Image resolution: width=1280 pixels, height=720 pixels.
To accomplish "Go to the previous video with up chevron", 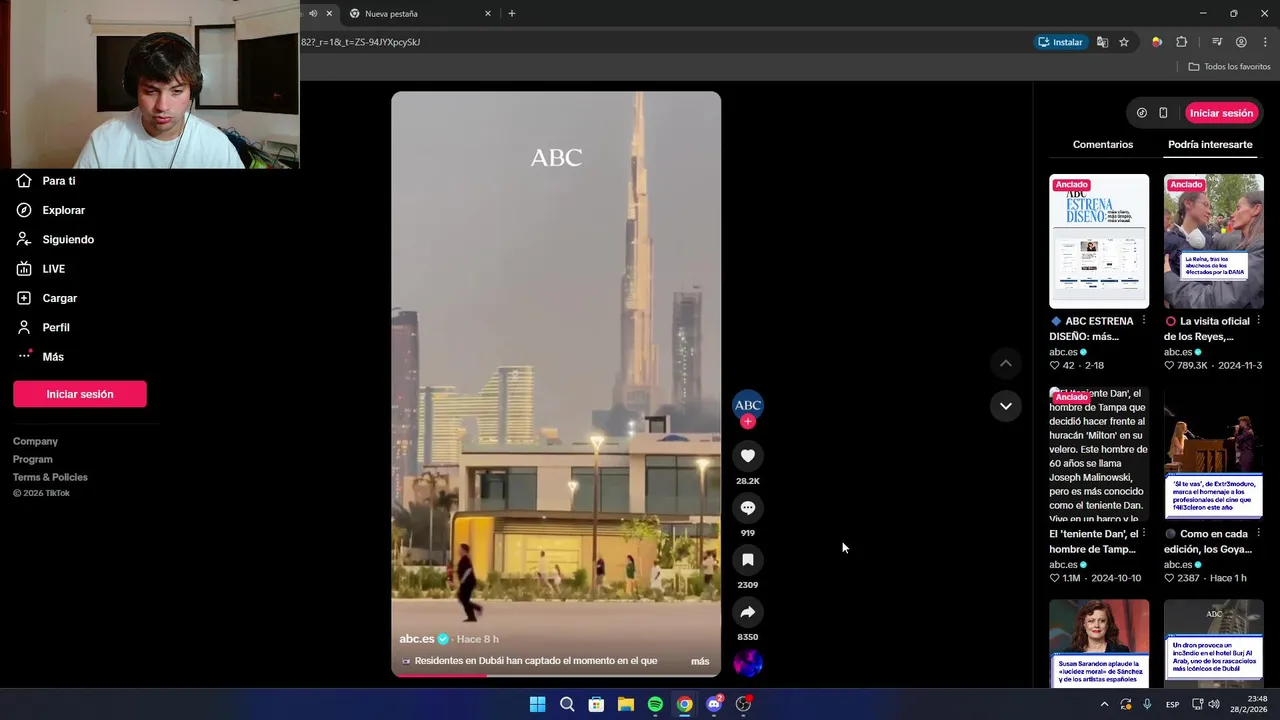I will coord(1006,363).
